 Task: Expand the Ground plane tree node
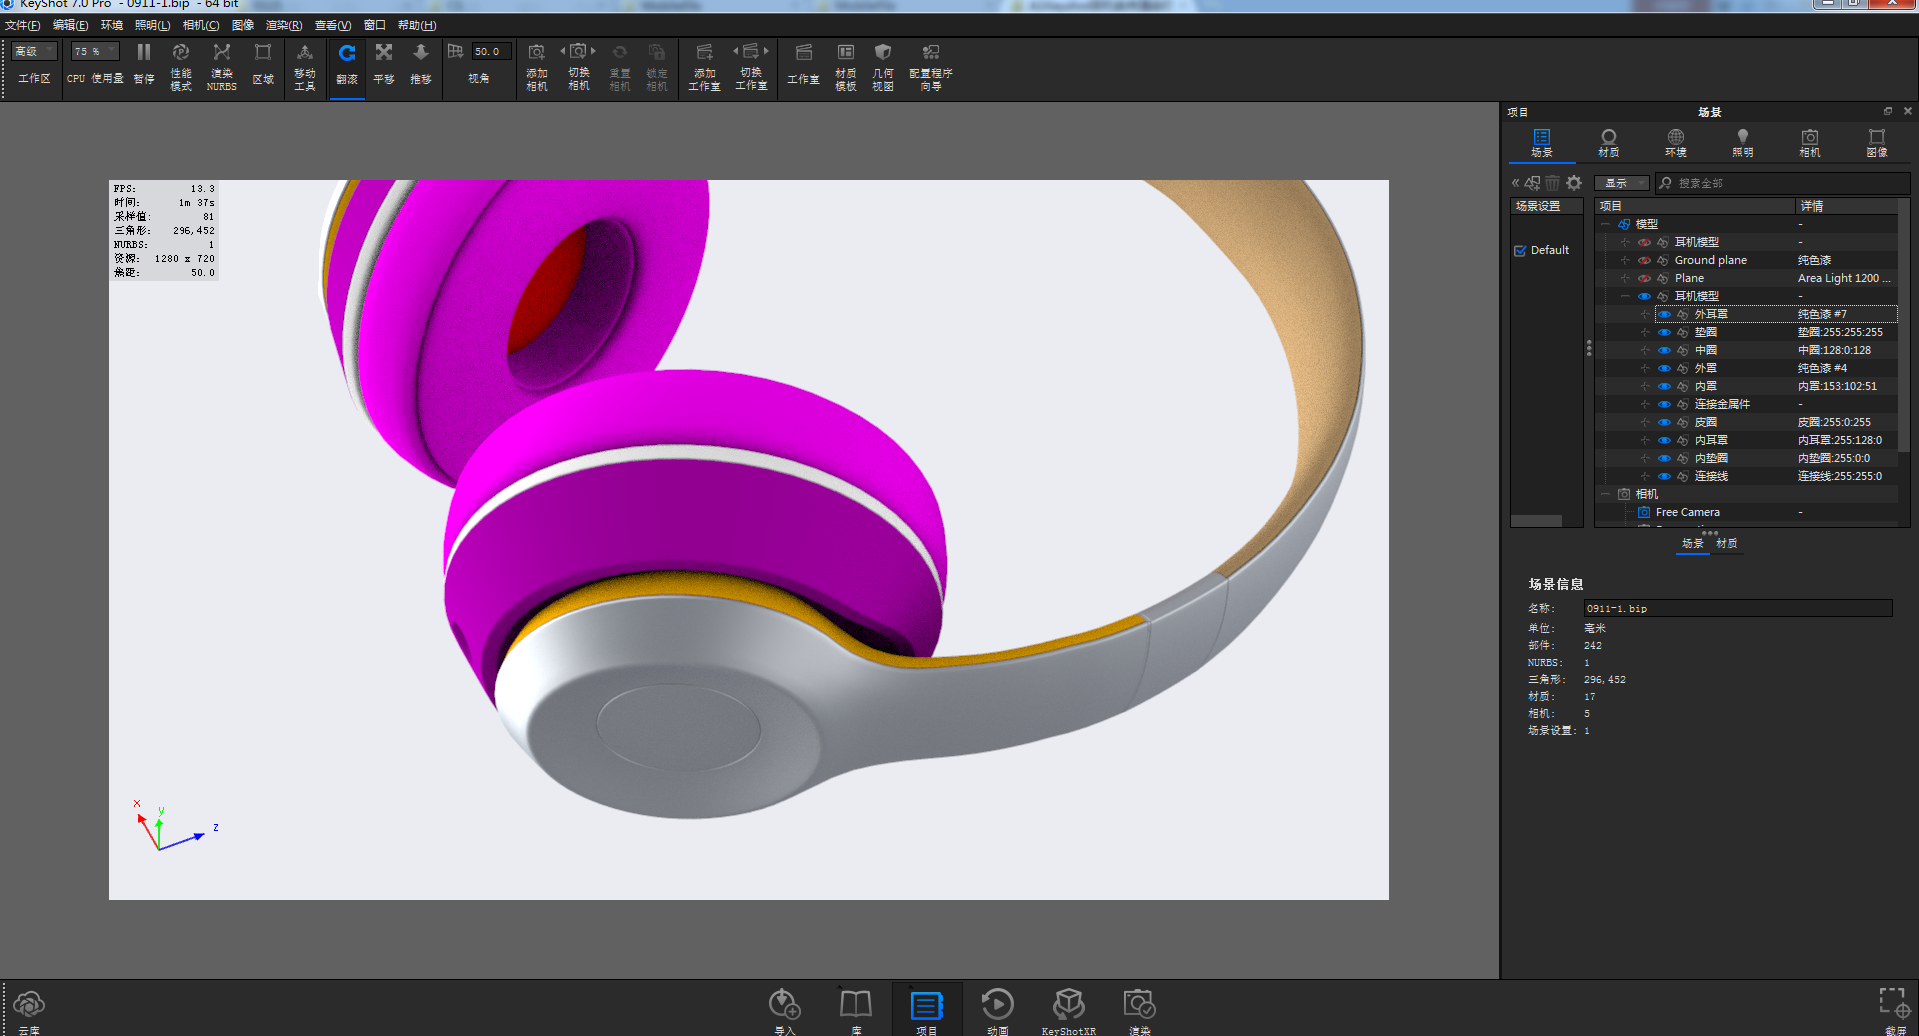[x=1625, y=260]
